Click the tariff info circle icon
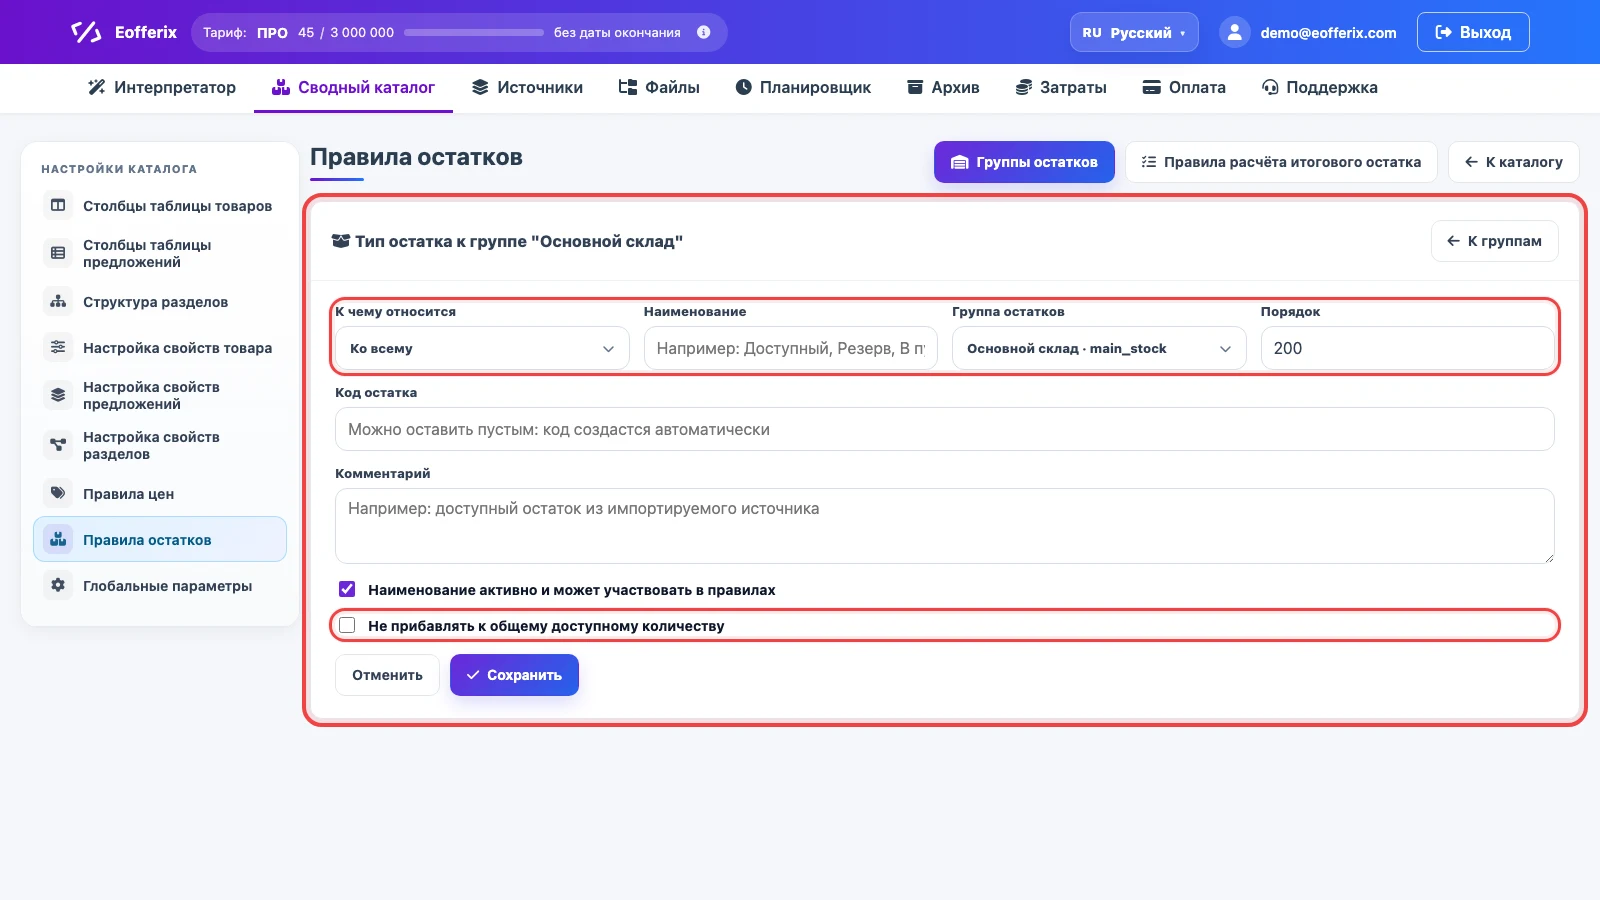This screenshot has width=1600, height=900. (x=704, y=32)
